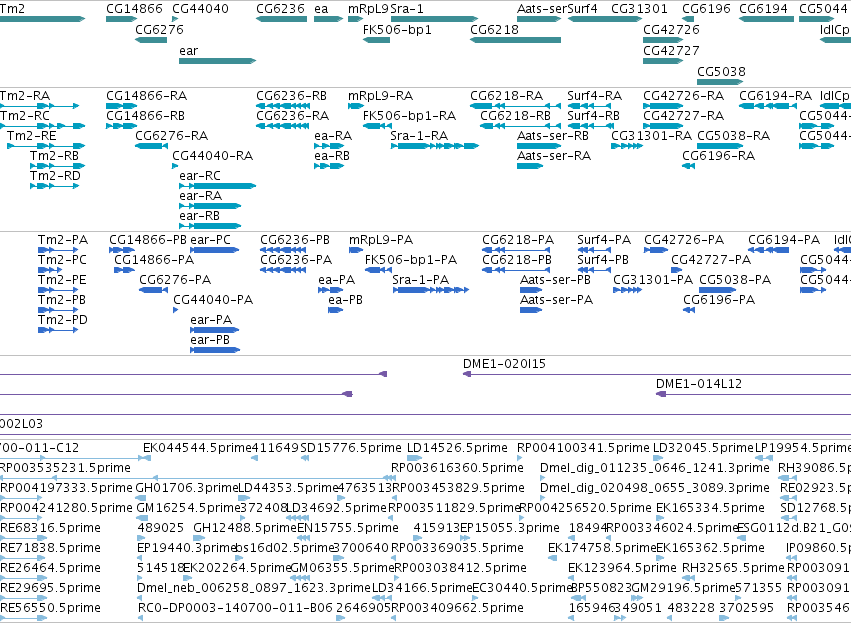The image size is (851, 623).
Task: Select the RE68316.5prime EST label
Action: pyautogui.click(x=50, y=528)
